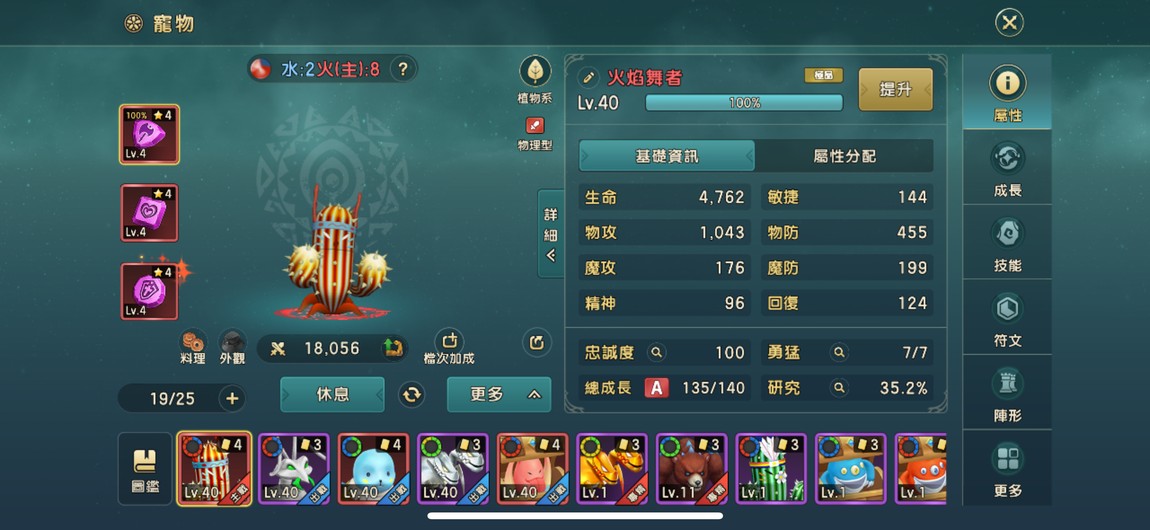
Task: Click the 休息 rest button
Action: pos(332,394)
